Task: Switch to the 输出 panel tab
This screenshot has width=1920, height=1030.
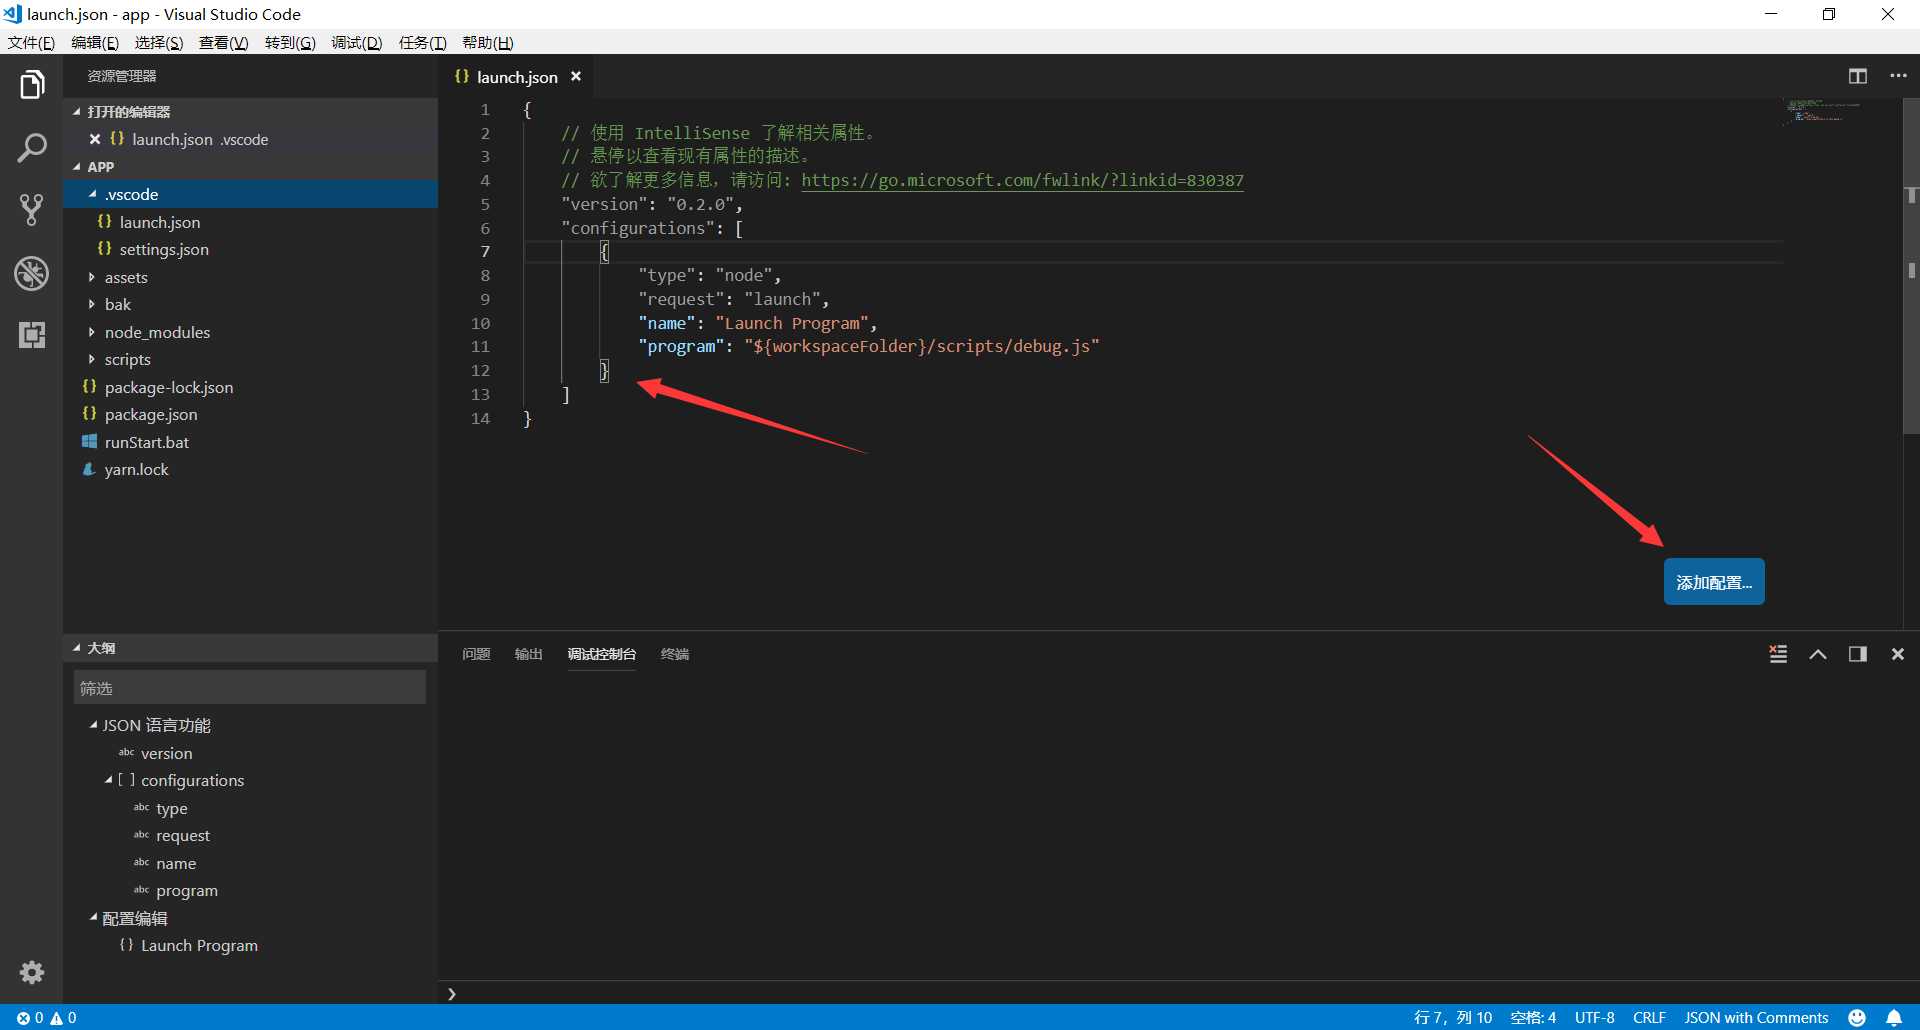Action: [x=528, y=654]
